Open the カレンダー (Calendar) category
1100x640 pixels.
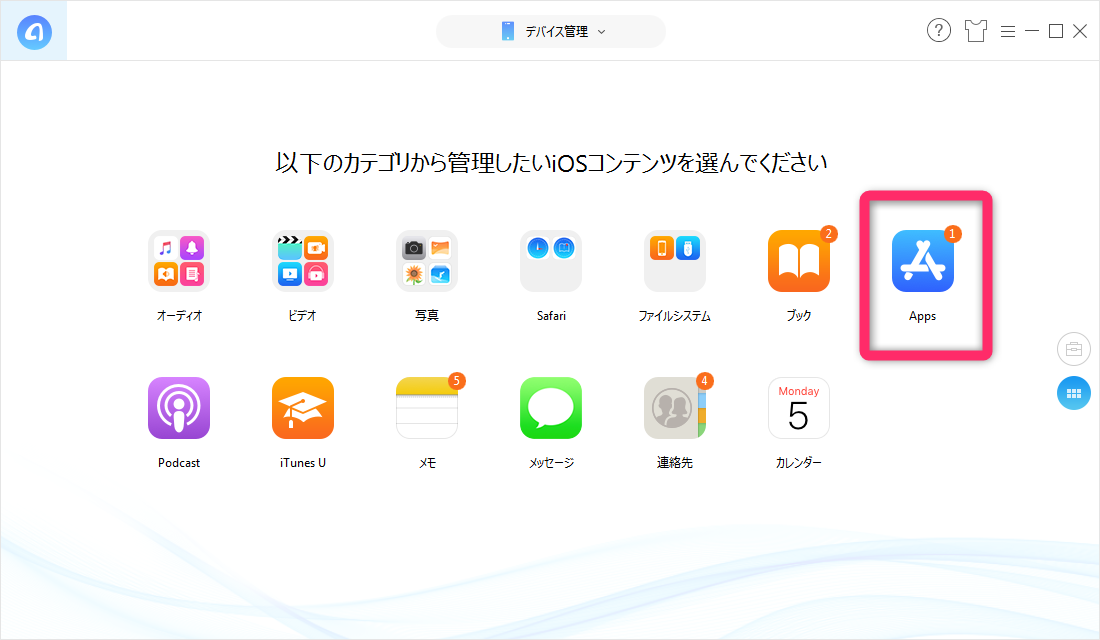(799, 408)
